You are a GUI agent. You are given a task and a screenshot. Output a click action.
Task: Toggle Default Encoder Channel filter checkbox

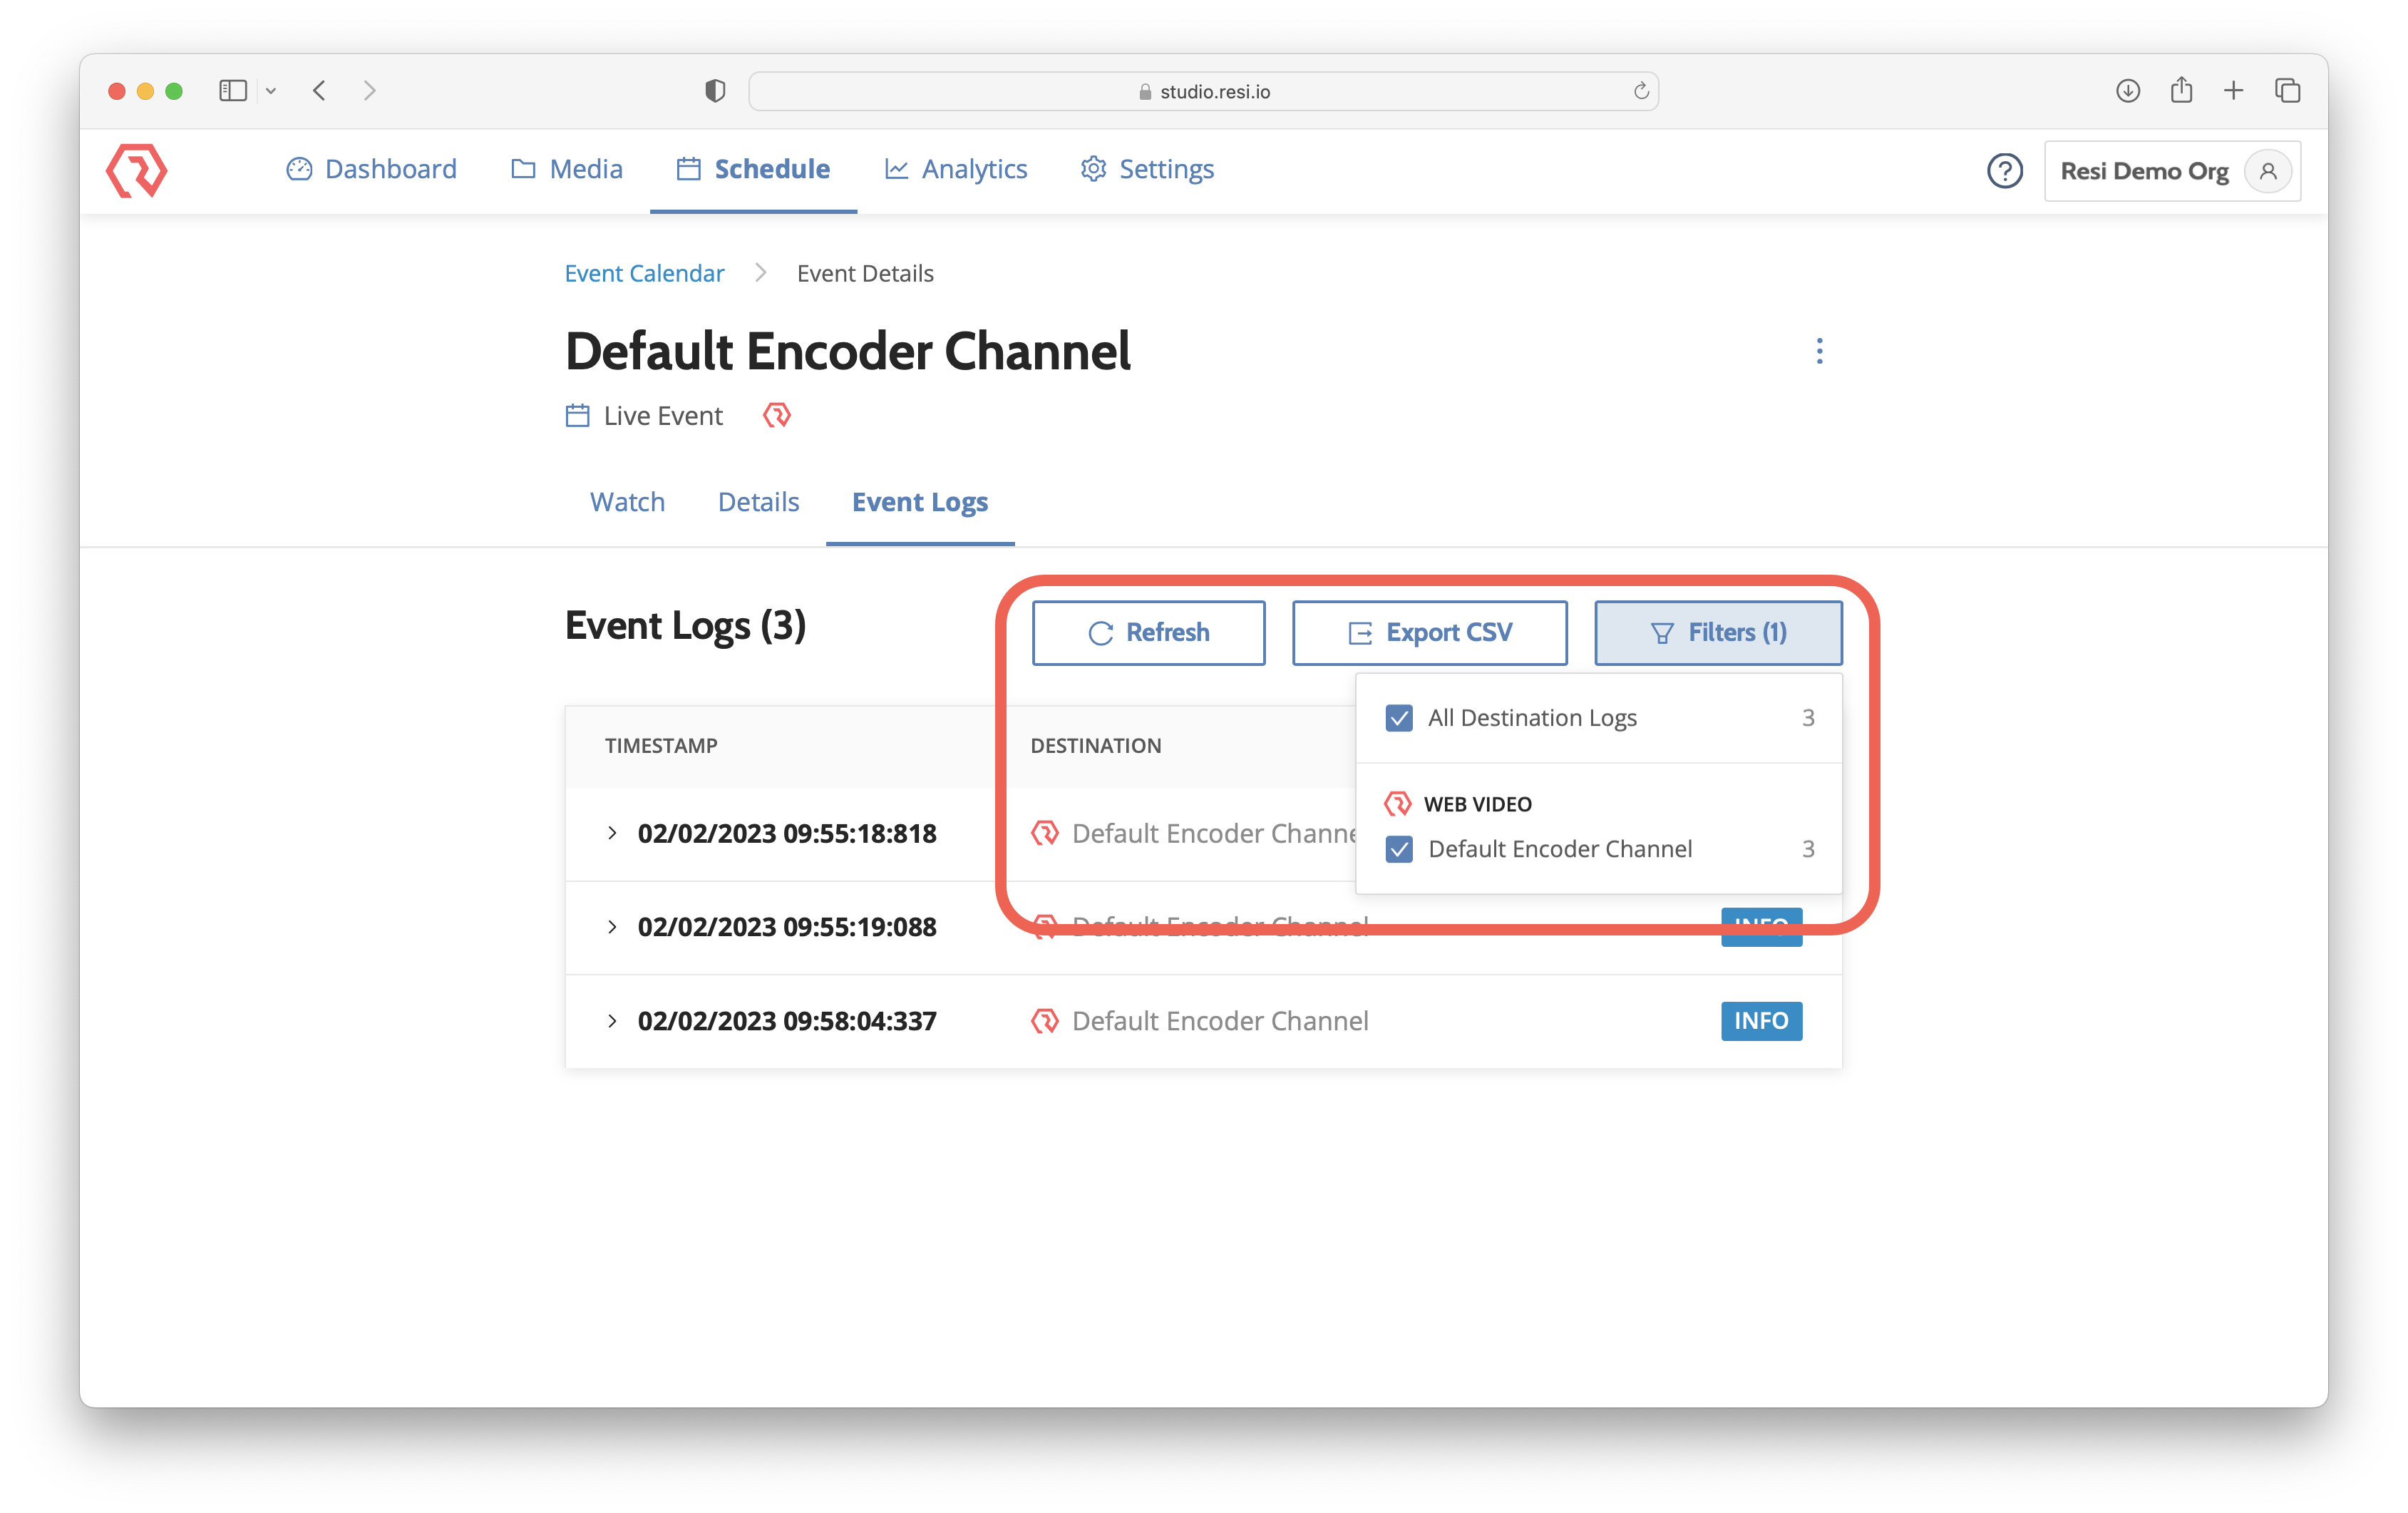[1399, 849]
